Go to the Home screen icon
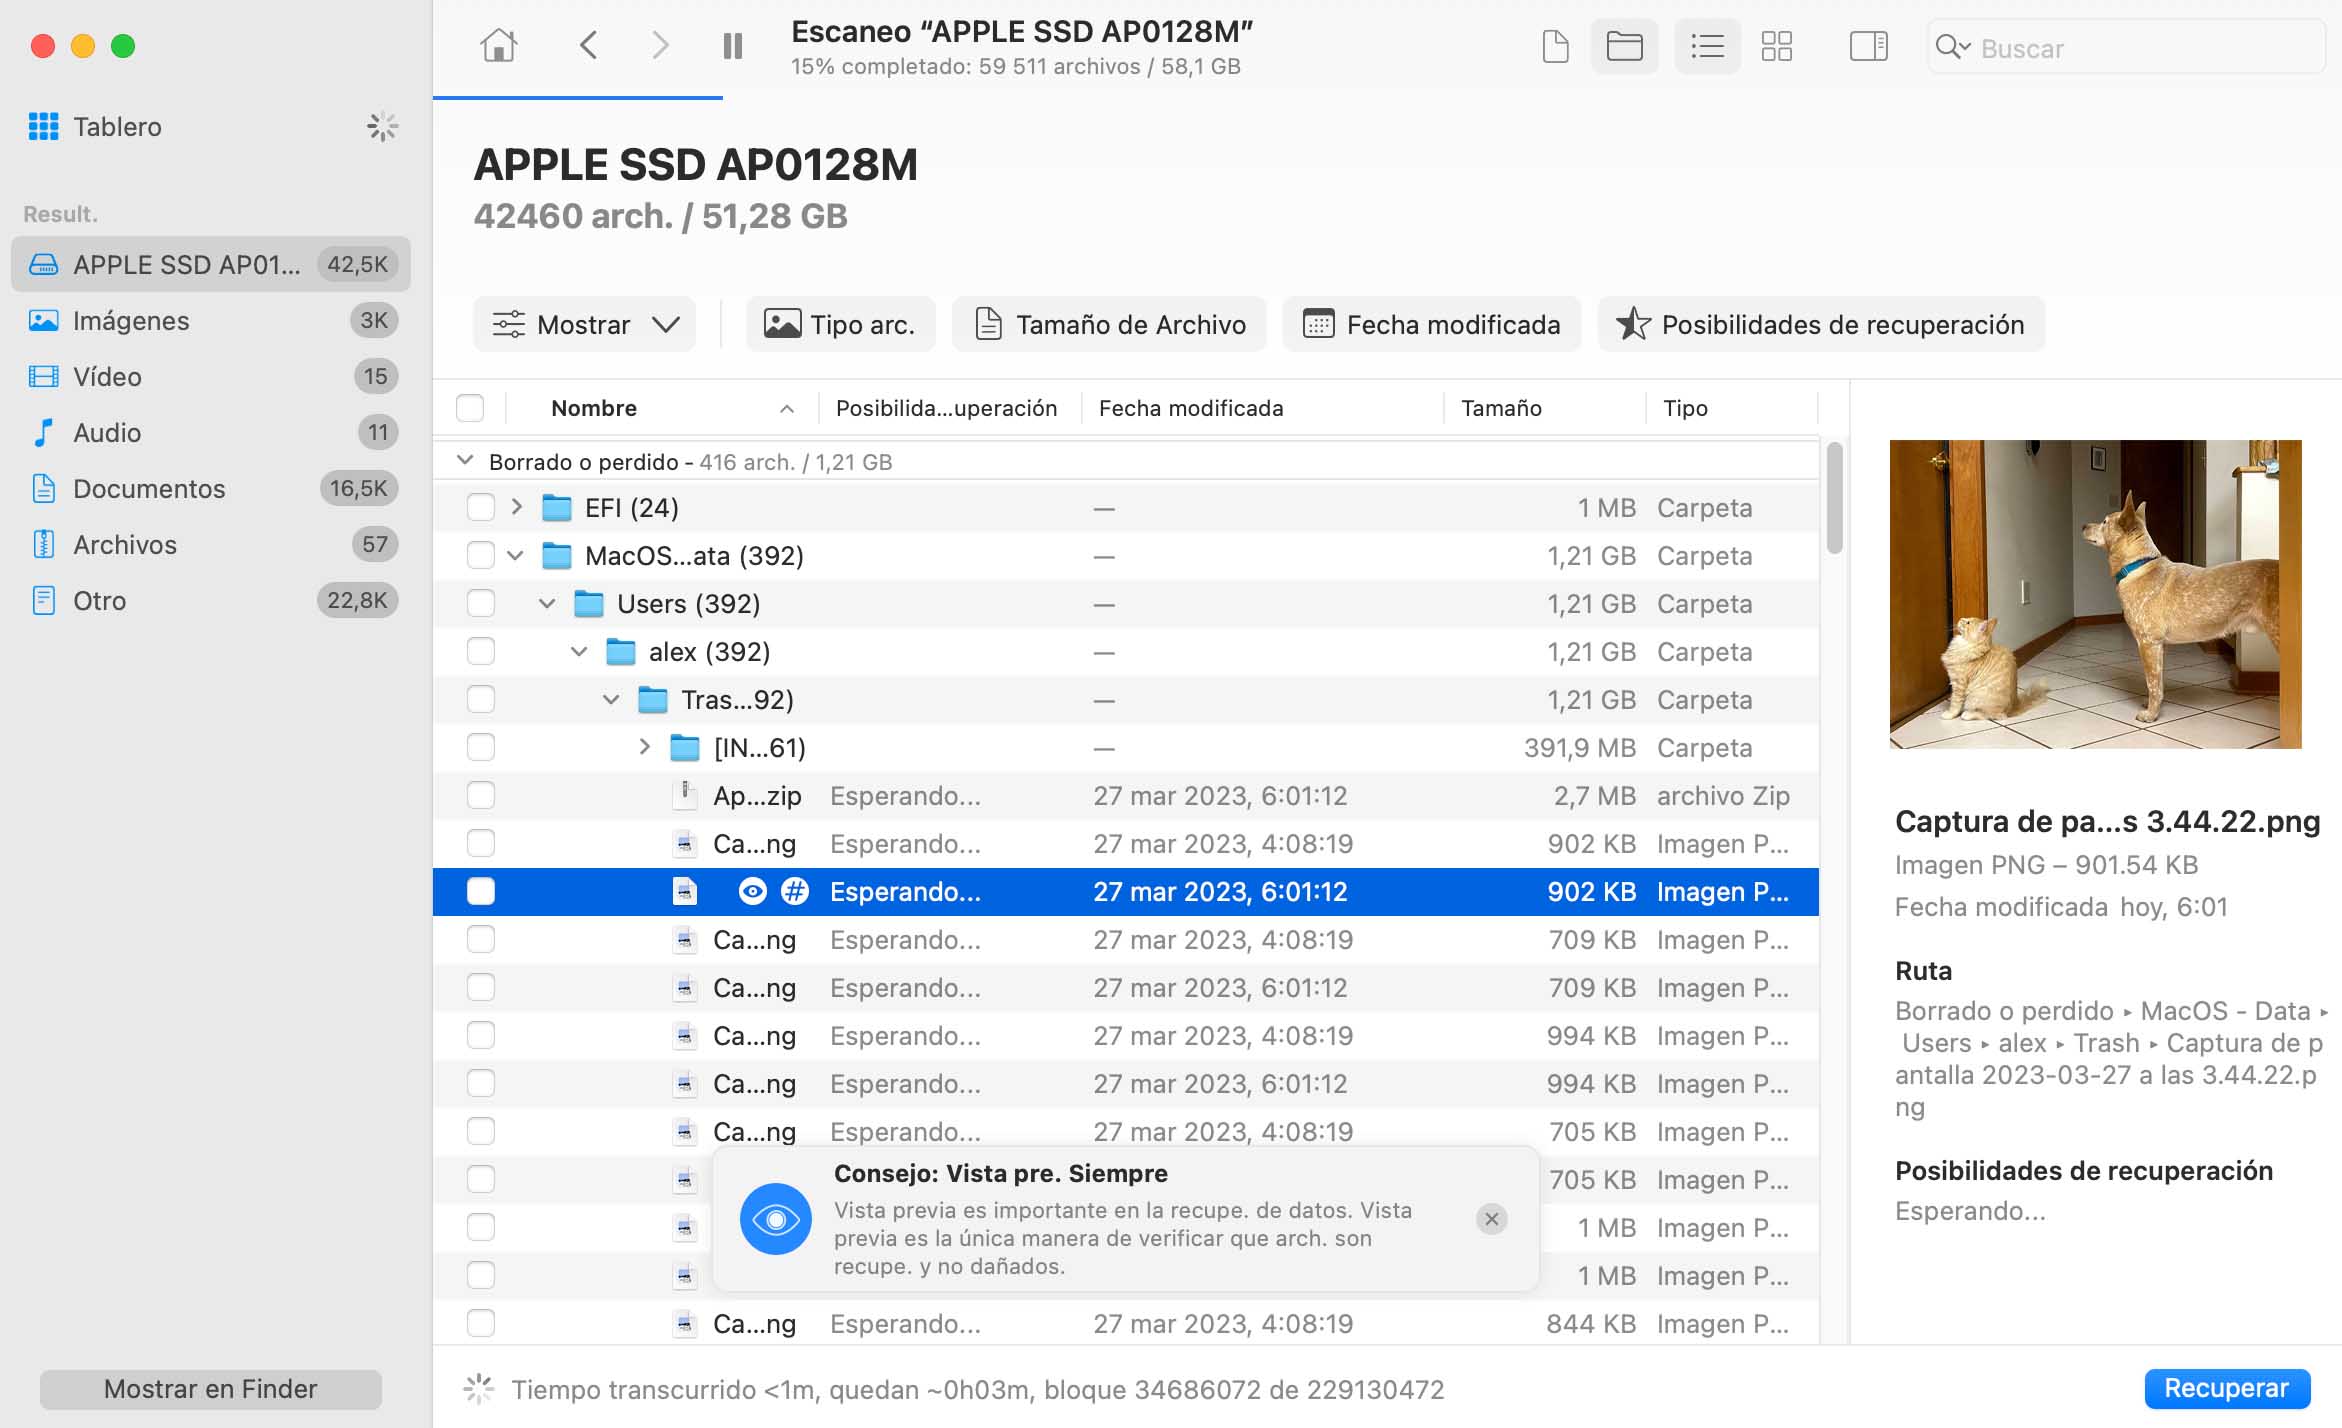 click(x=498, y=46)
